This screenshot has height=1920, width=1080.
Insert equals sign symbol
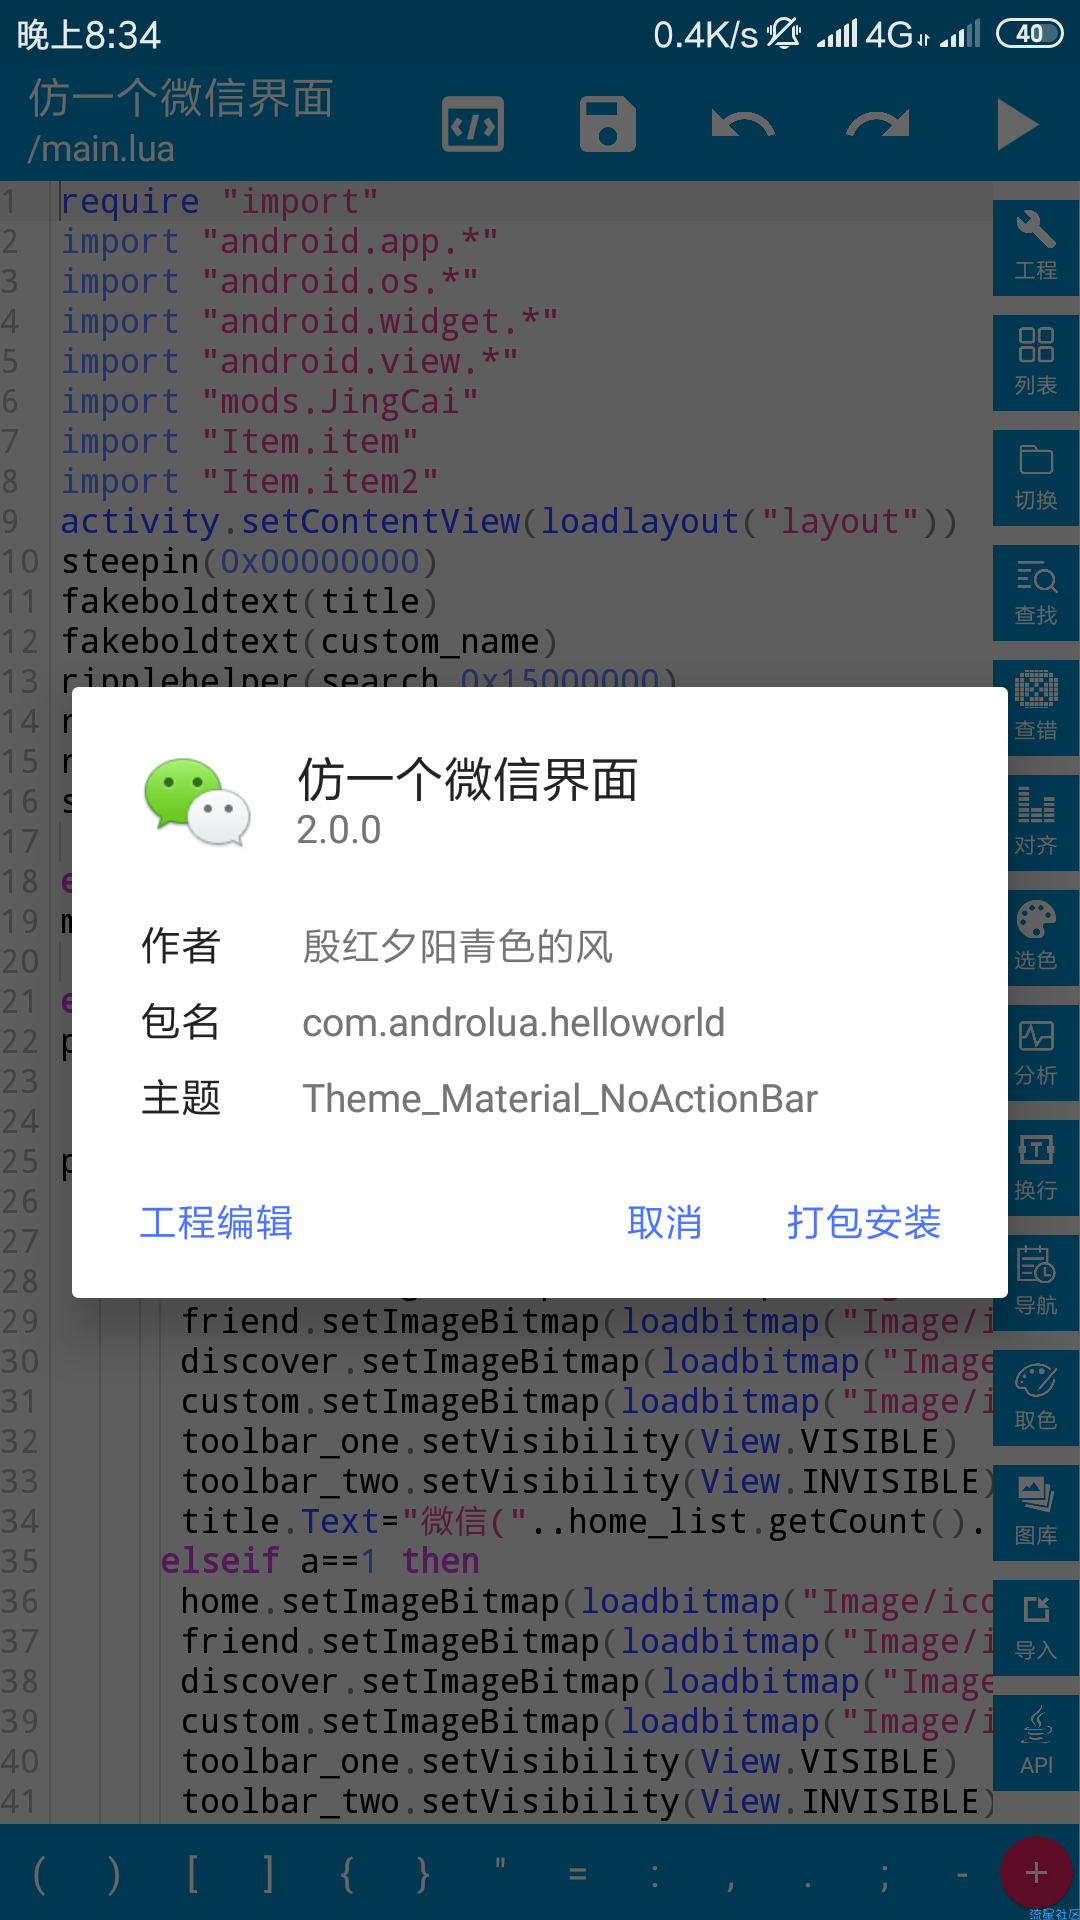coord(577,1873)
